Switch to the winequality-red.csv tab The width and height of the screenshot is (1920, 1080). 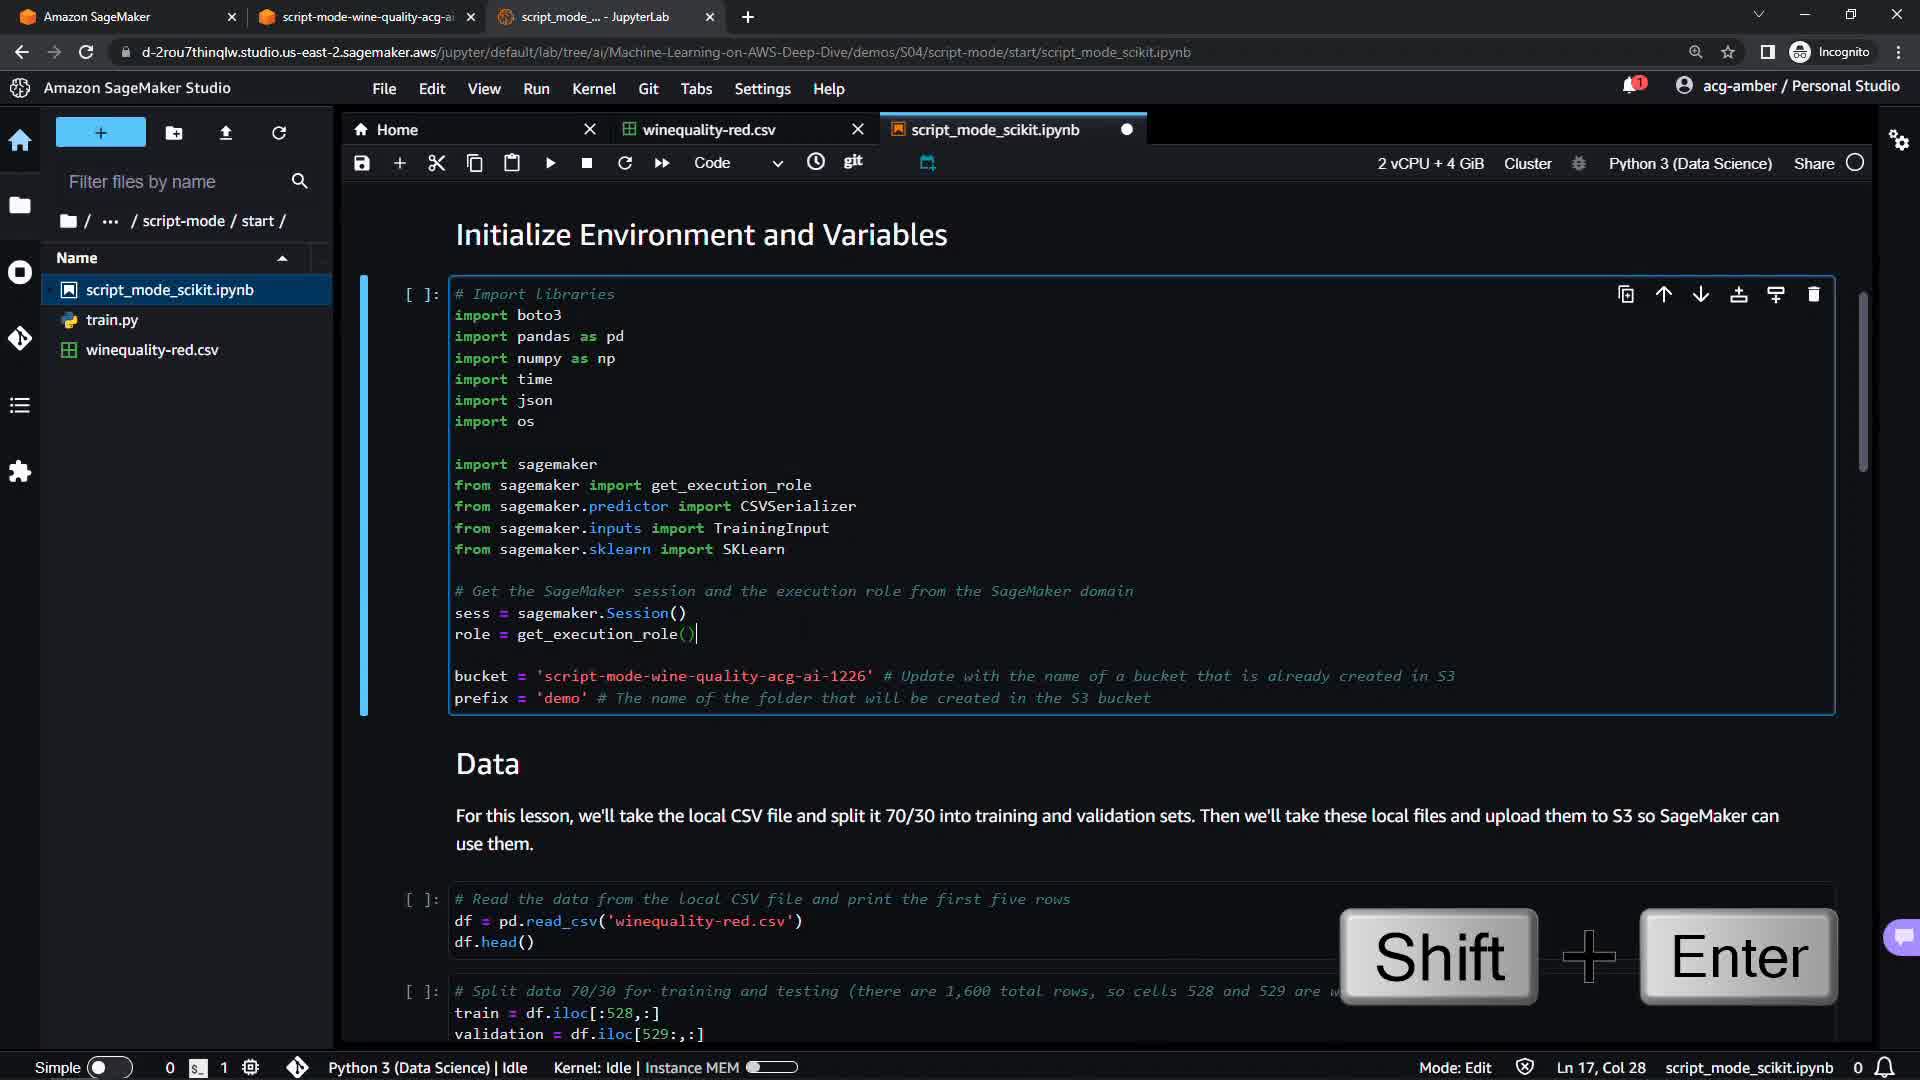click(x=708, y=130)
